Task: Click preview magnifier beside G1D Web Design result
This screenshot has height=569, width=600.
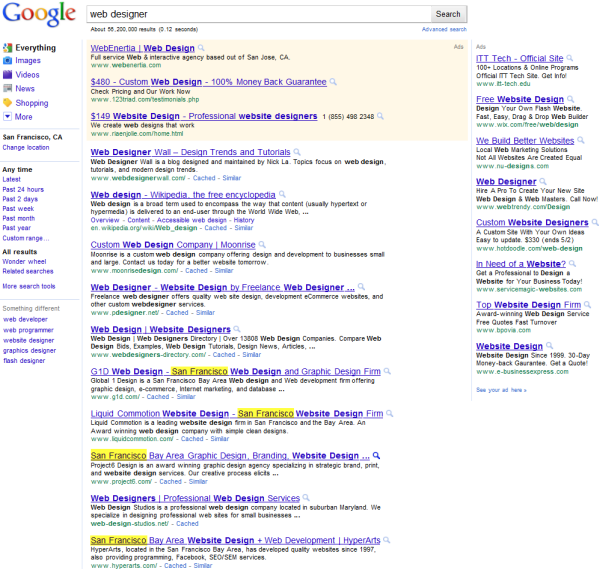Action: point(387,371)
